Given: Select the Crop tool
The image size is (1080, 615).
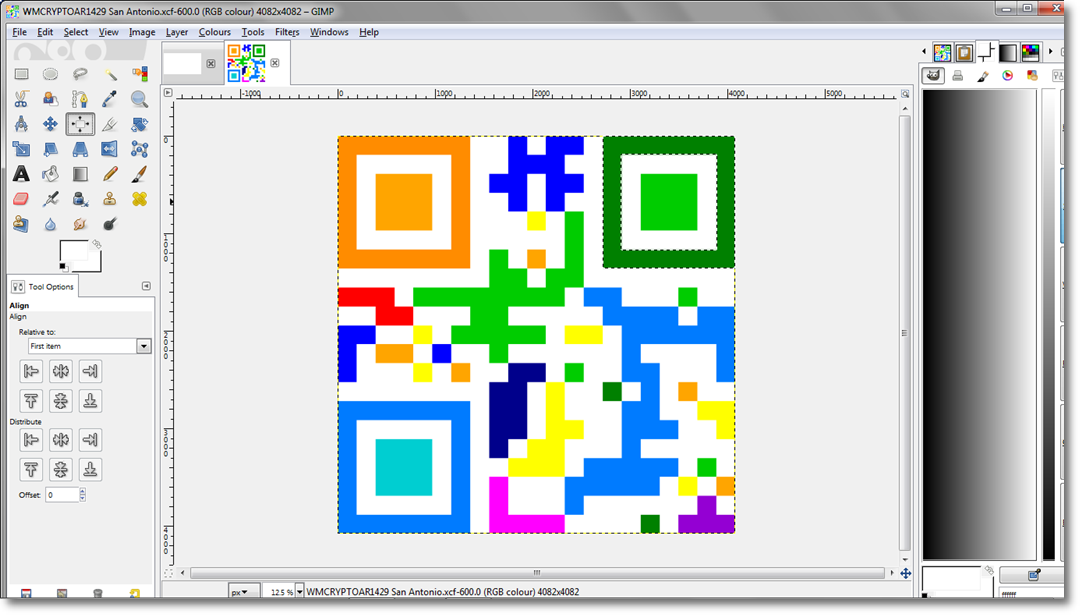Looking at the screenshot, I should coord(110,124).
